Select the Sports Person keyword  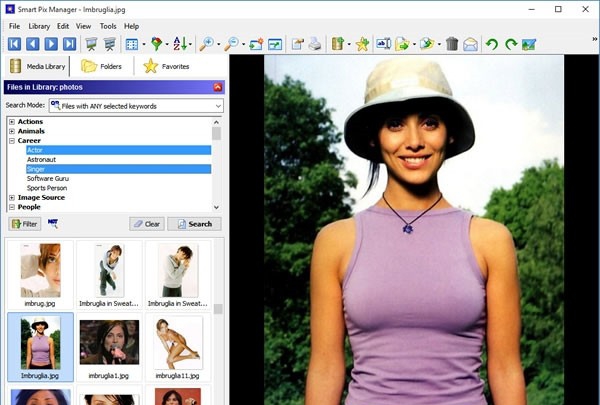click(47, 188)
